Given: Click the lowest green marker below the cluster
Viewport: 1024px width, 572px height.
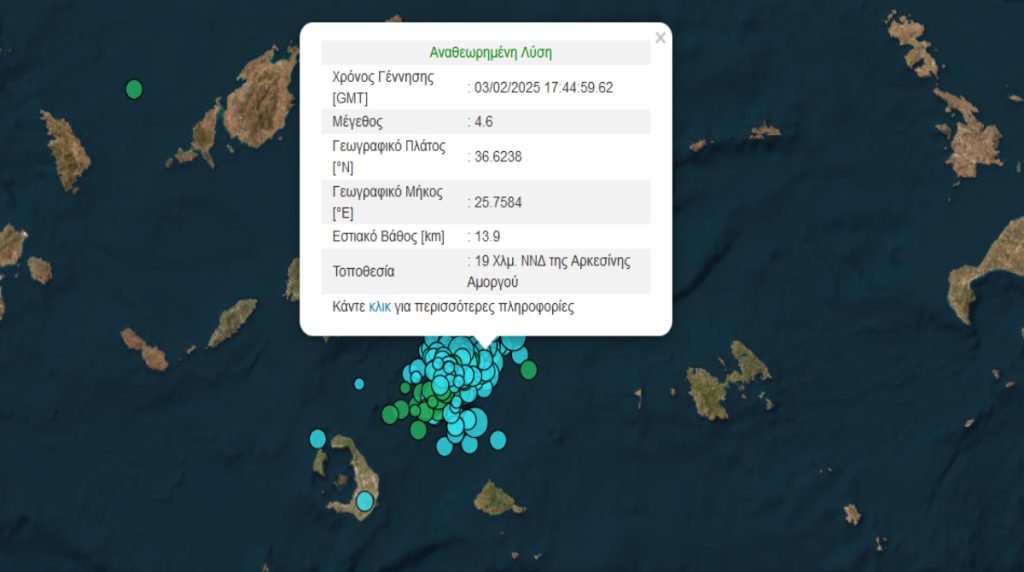Looking at the screenshot, I should [418, 430].
